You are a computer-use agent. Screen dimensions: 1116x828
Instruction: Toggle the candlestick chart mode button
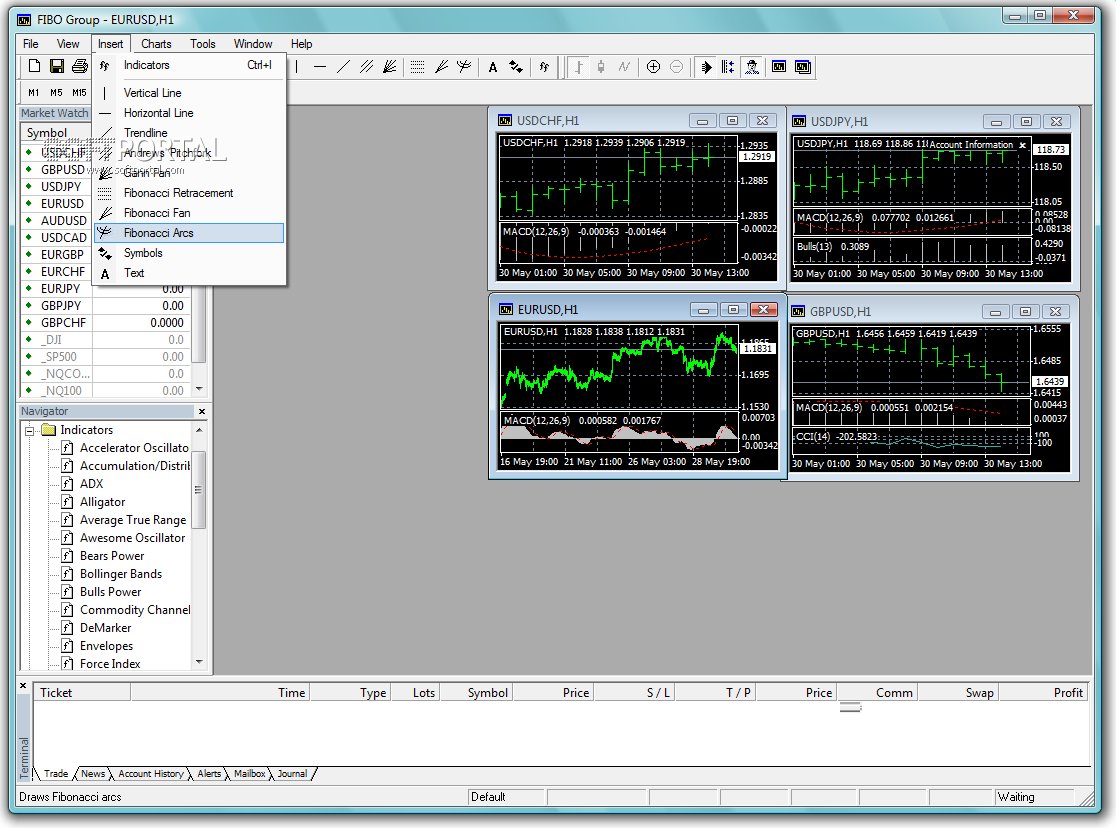(601, 67)
